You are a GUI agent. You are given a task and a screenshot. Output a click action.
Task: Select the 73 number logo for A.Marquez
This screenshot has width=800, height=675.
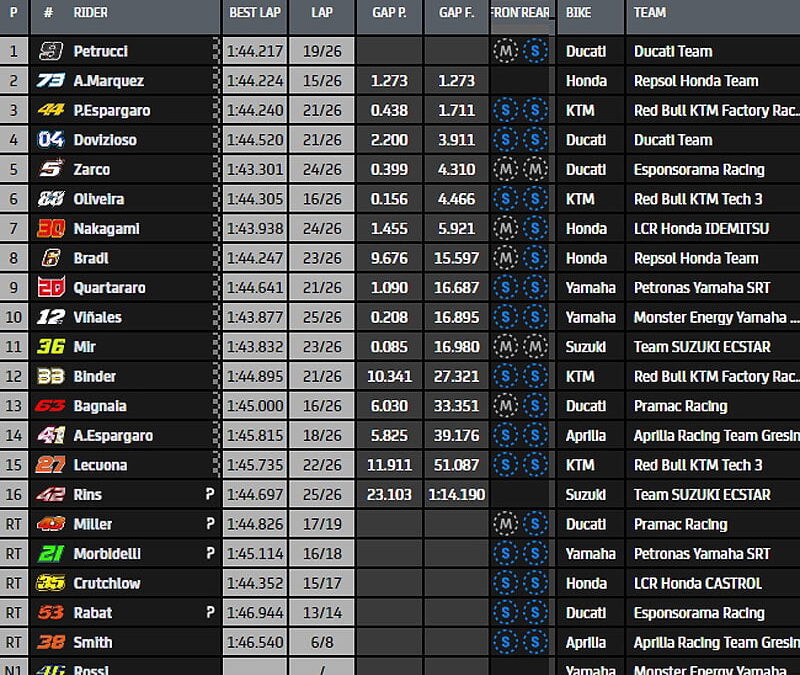51,81
